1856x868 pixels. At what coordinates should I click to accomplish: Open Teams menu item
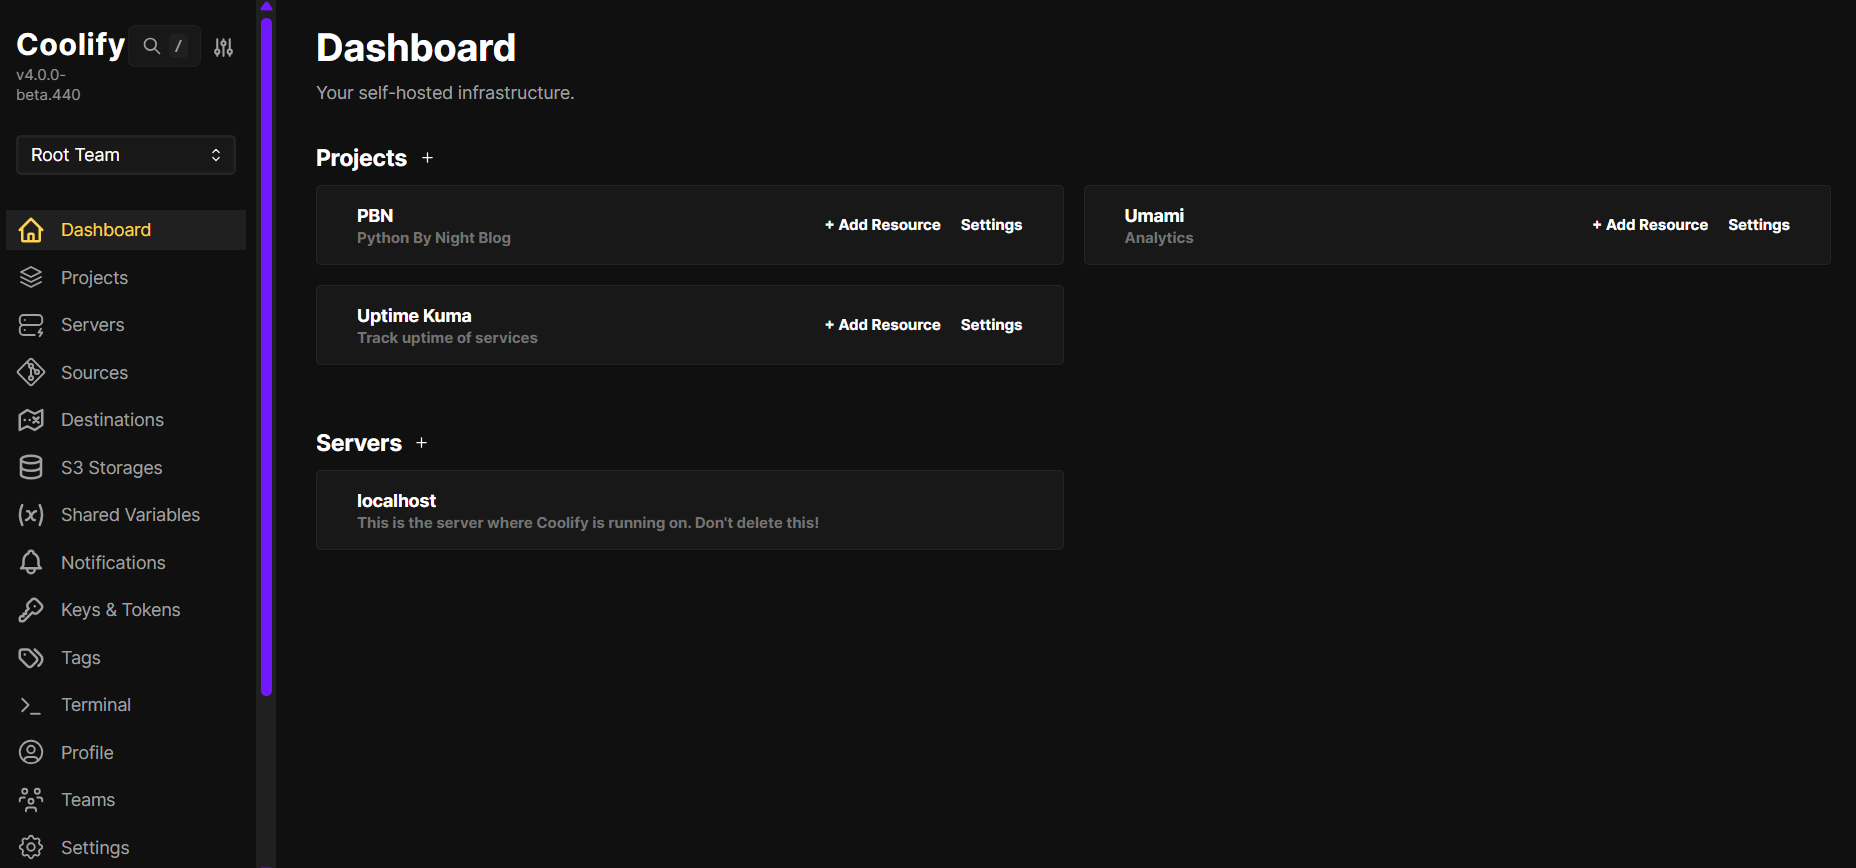coord(126,800)
